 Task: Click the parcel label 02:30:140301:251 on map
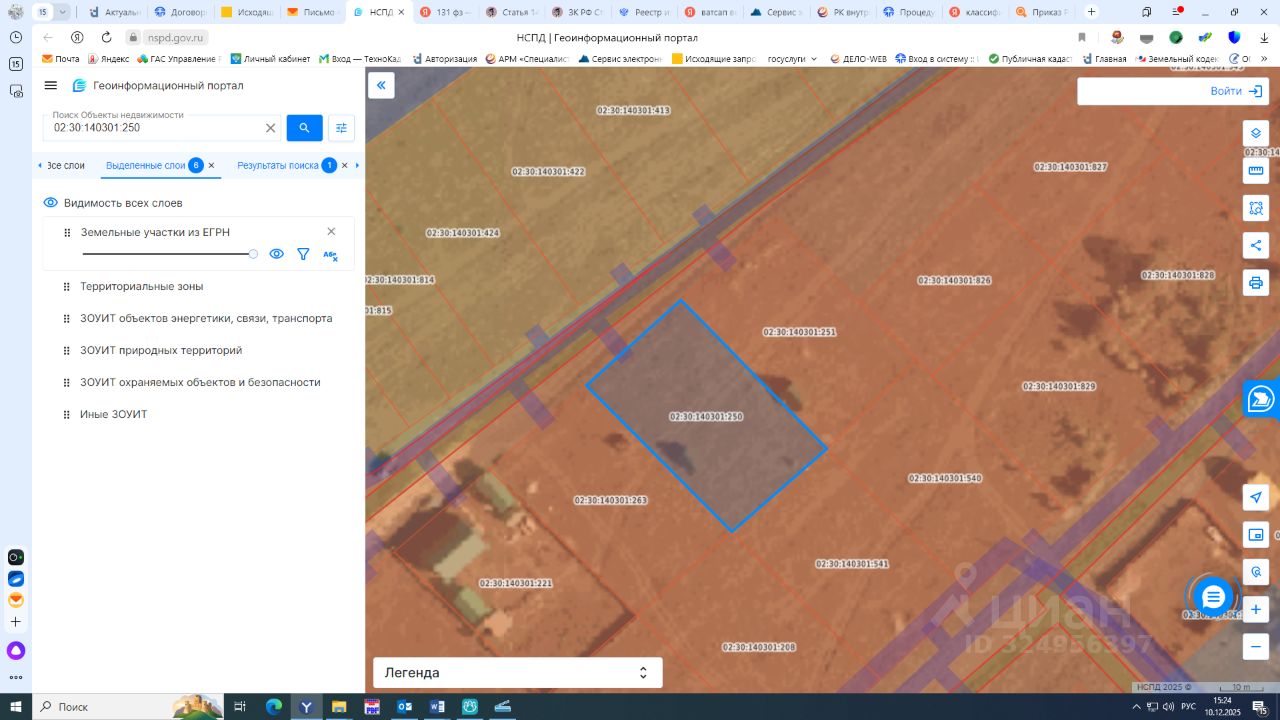(x=799, y=332)
